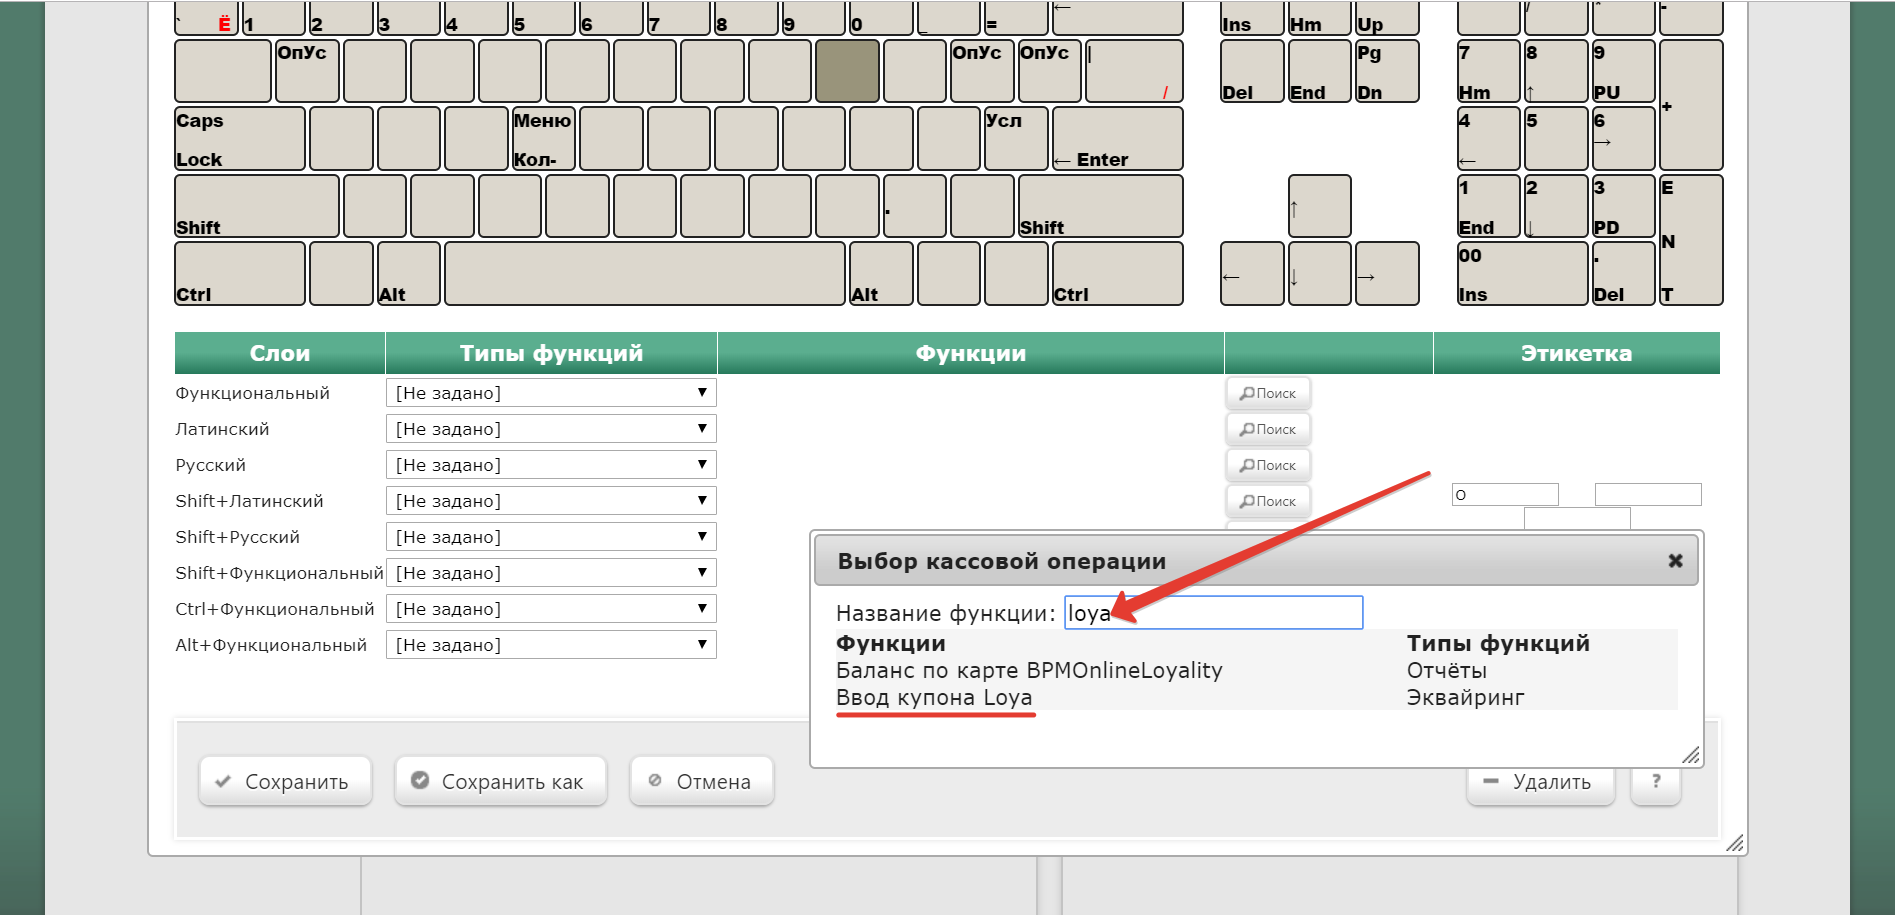Click numpad key '00 Ins'
This screenshot has width=1895, height=915.
[1523, 273]
